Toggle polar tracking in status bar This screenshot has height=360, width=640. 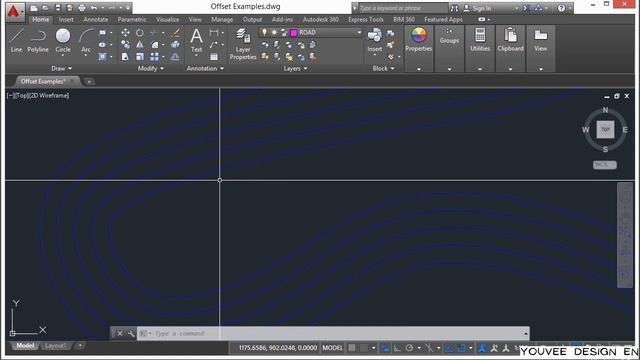409,348
